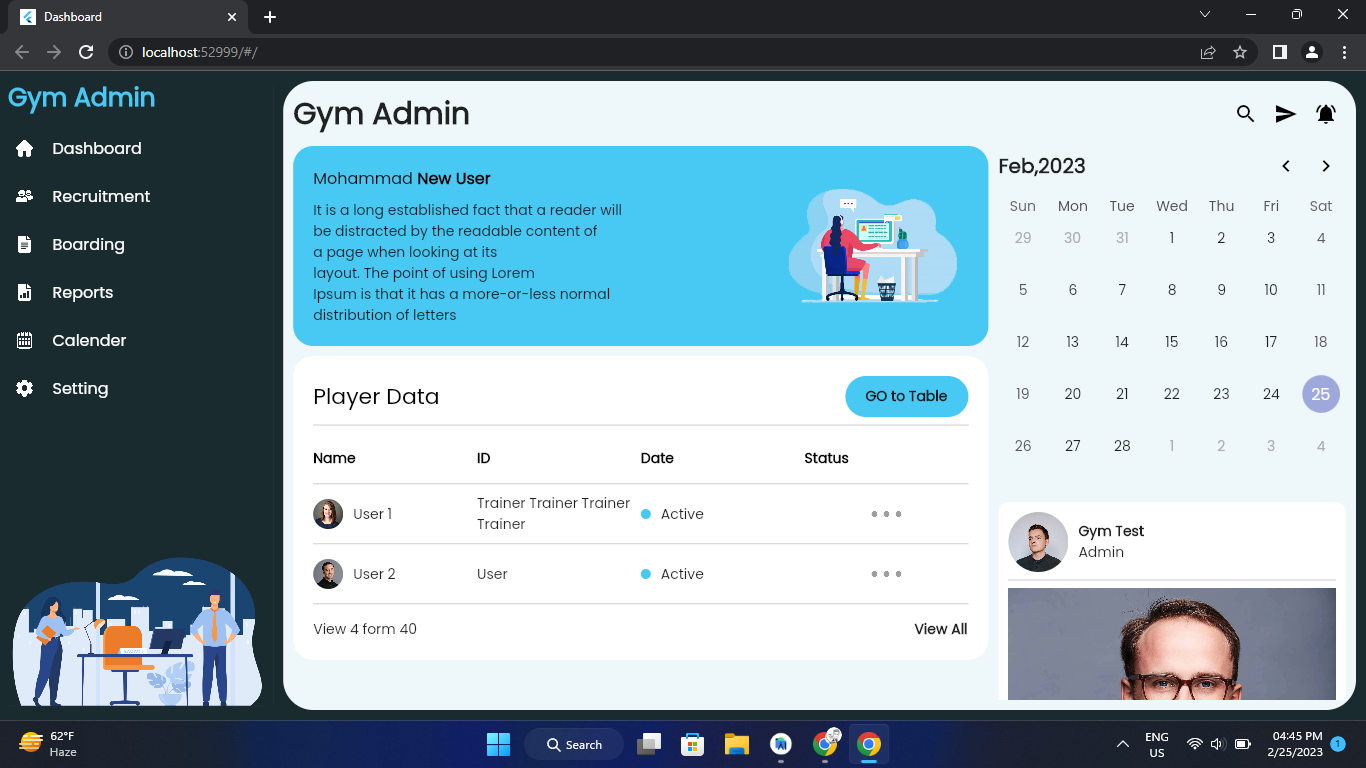
Task: Click the Boarding clipboard icon
Action: tap(24, 244)
